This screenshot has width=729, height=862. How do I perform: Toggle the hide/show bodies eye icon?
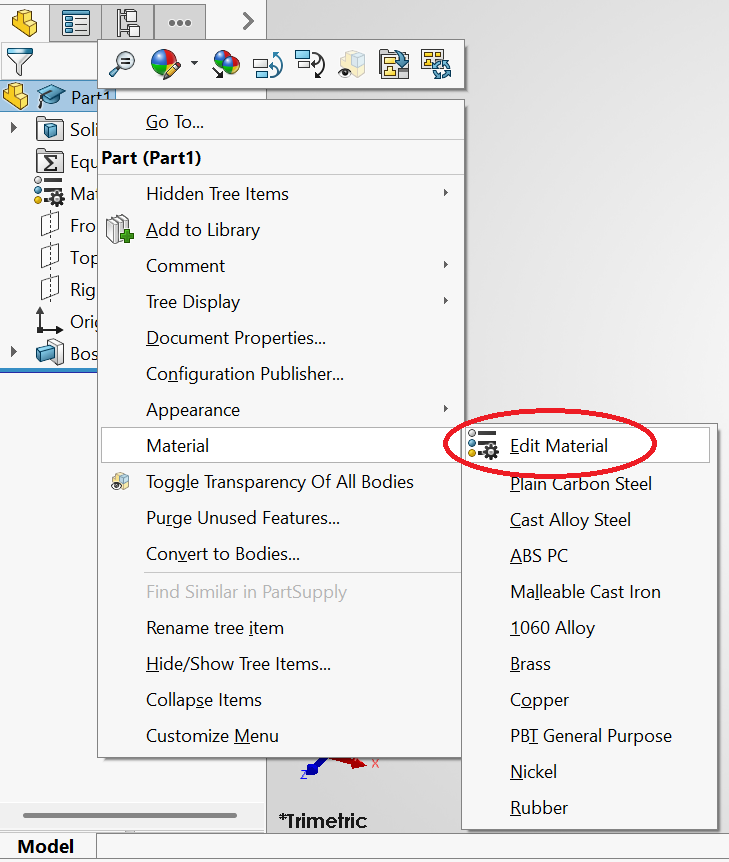[352, 64]
